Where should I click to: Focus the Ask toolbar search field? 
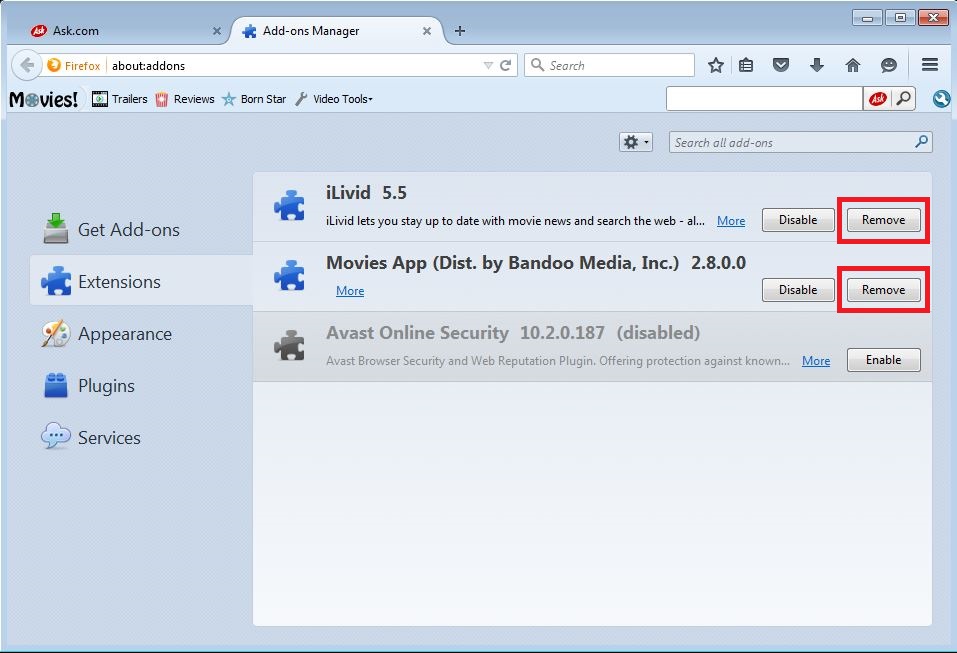764,99
